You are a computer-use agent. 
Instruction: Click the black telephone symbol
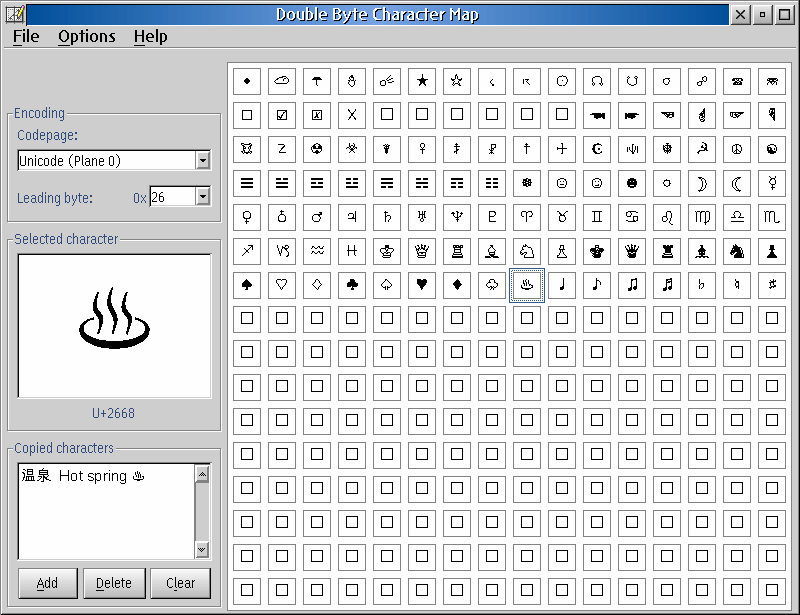click(x=737, y=81)
